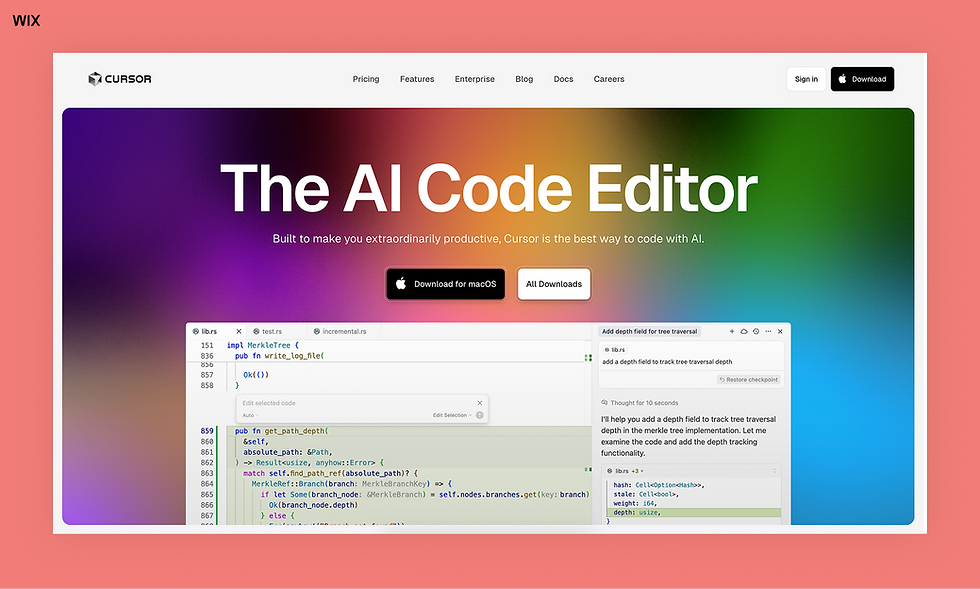
Task: Open the chat more options ellipsis
Action: click(x=768, y=331)
